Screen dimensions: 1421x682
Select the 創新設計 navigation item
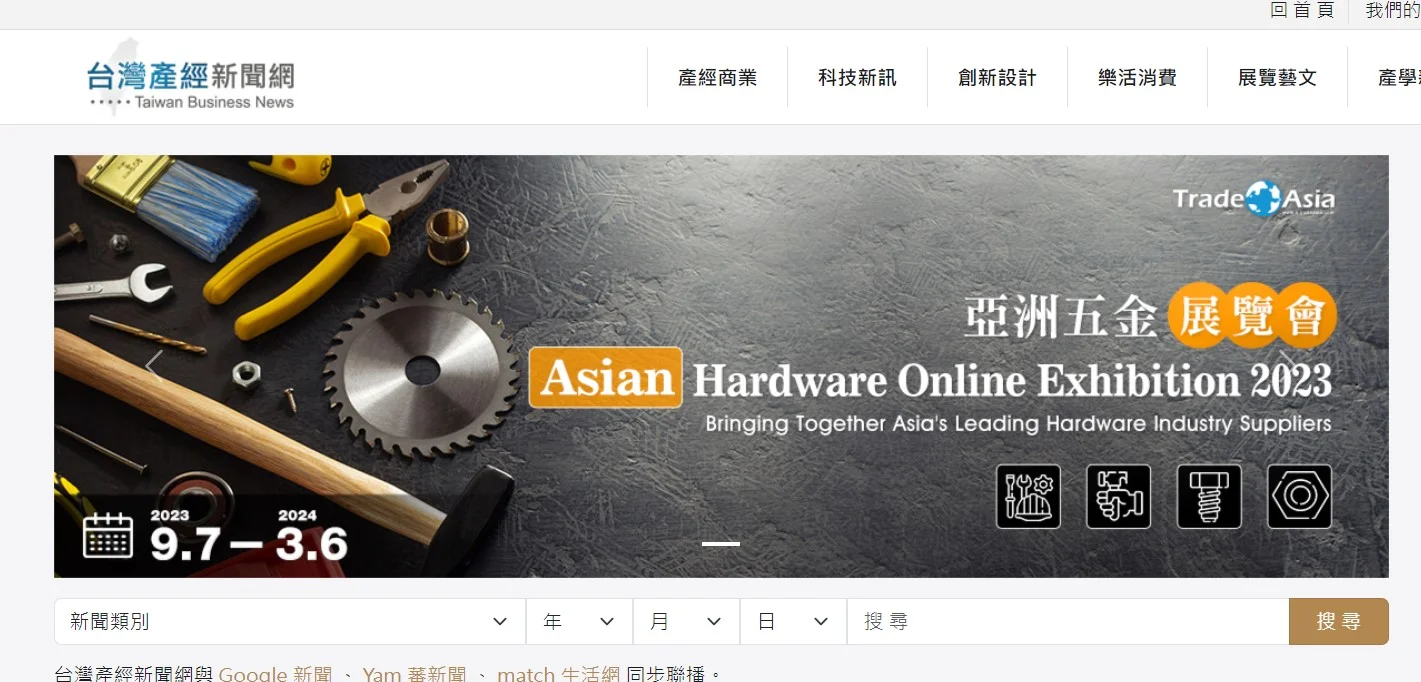(998, 78)
